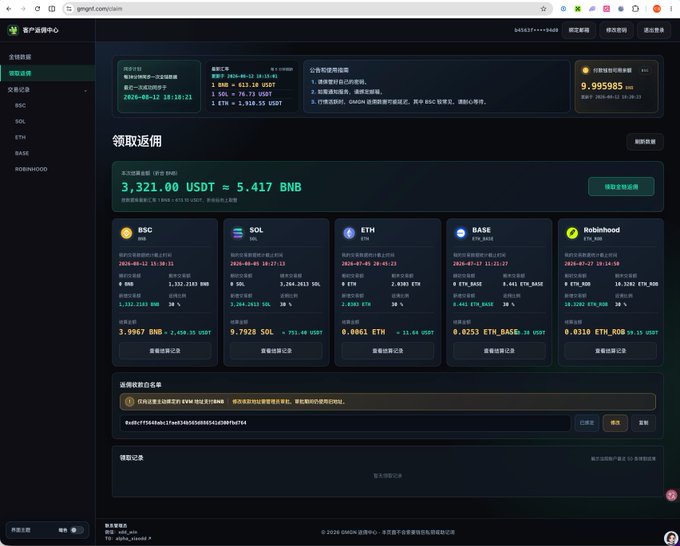The width and height of the screenshot is (680, 546).
Task: Open ROBINHOOD transaction records in sidebar
Action: [x=31, y=169]
